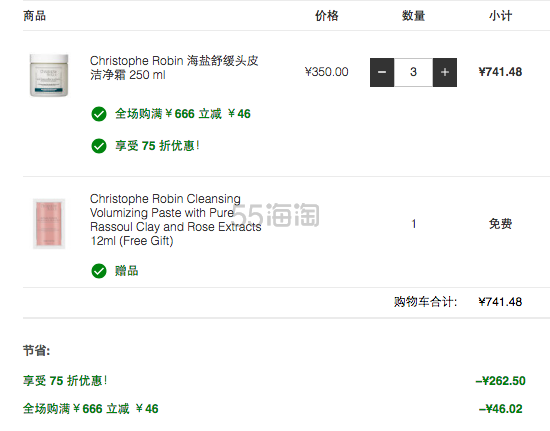This screenshot has width=550, height=431.
Task: Click the 价格 column header
Action: (327, 16)
